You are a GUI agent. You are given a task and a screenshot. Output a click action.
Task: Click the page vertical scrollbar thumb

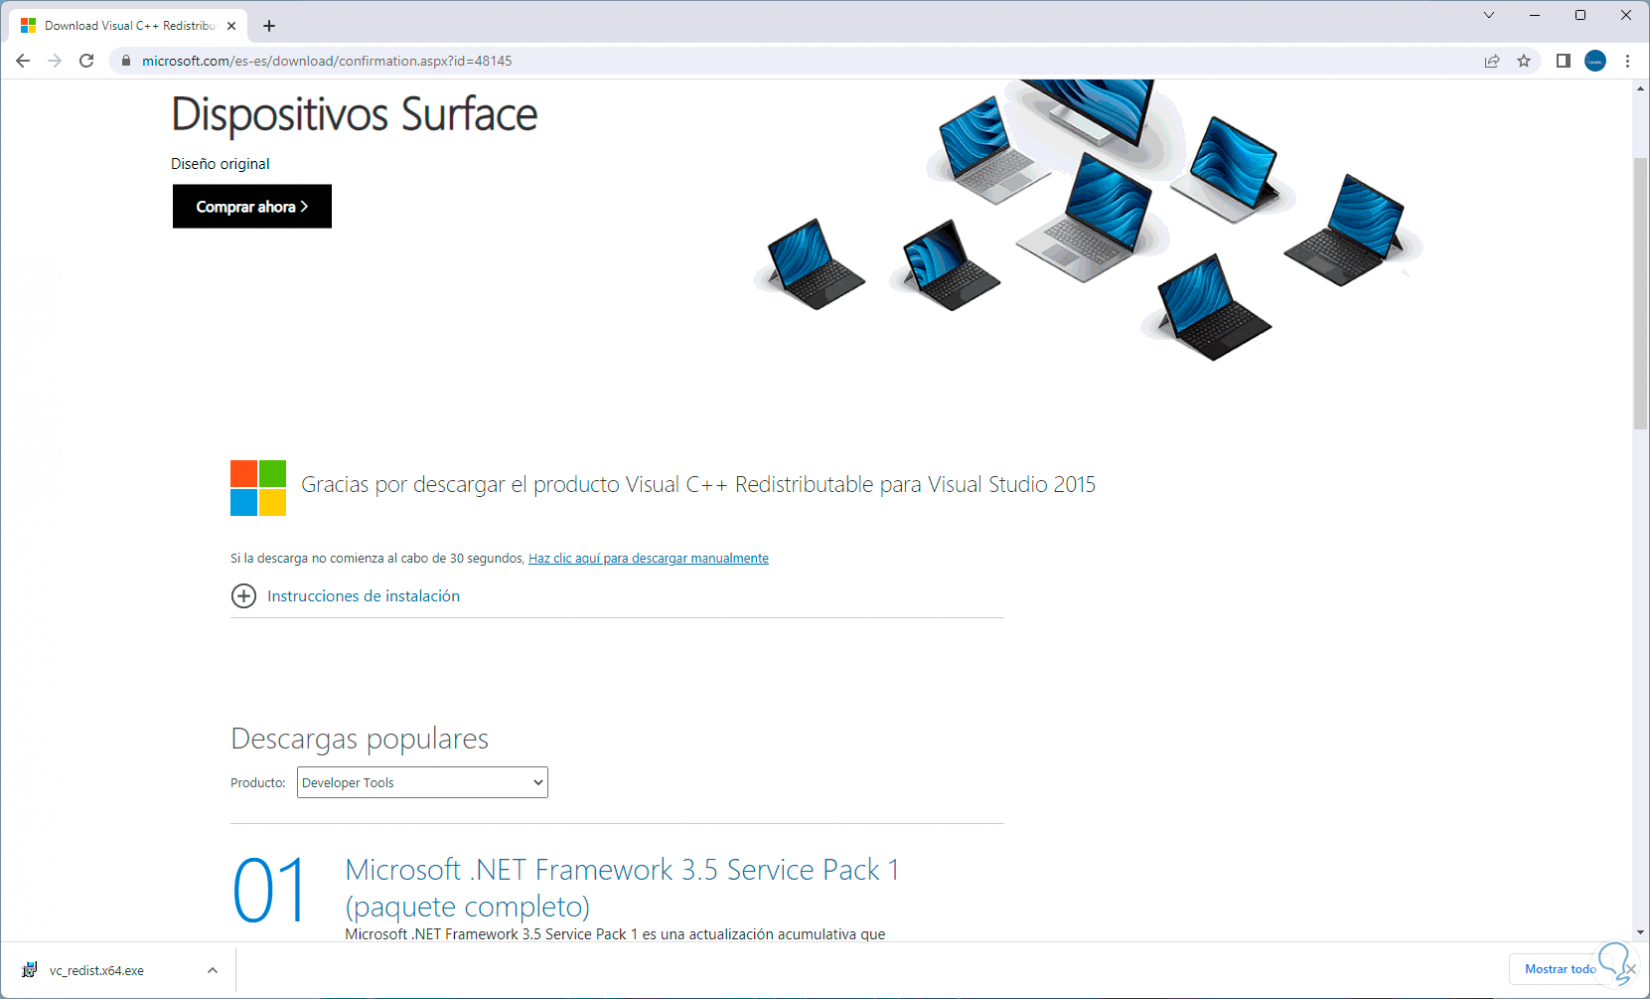(1640, 293)
